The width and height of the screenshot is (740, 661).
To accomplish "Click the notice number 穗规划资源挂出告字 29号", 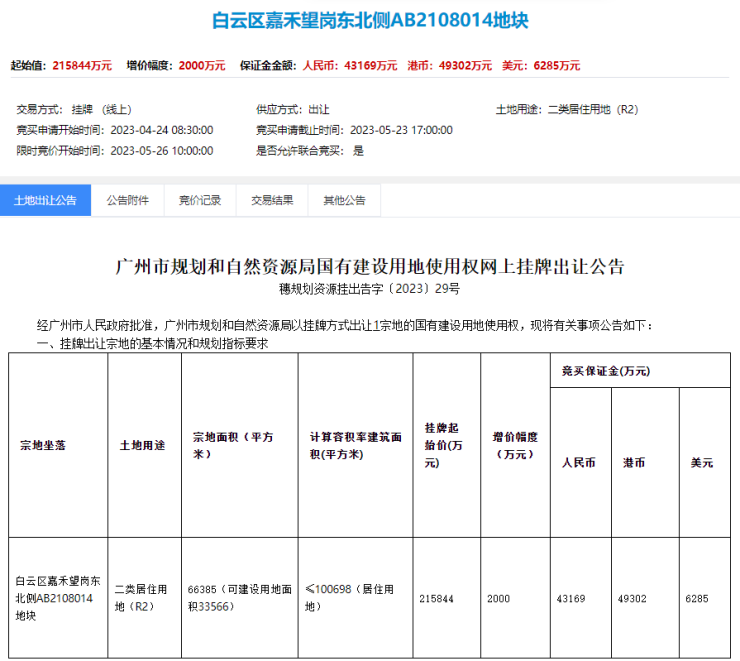I will pyautogui.click(x=370, y=289).
